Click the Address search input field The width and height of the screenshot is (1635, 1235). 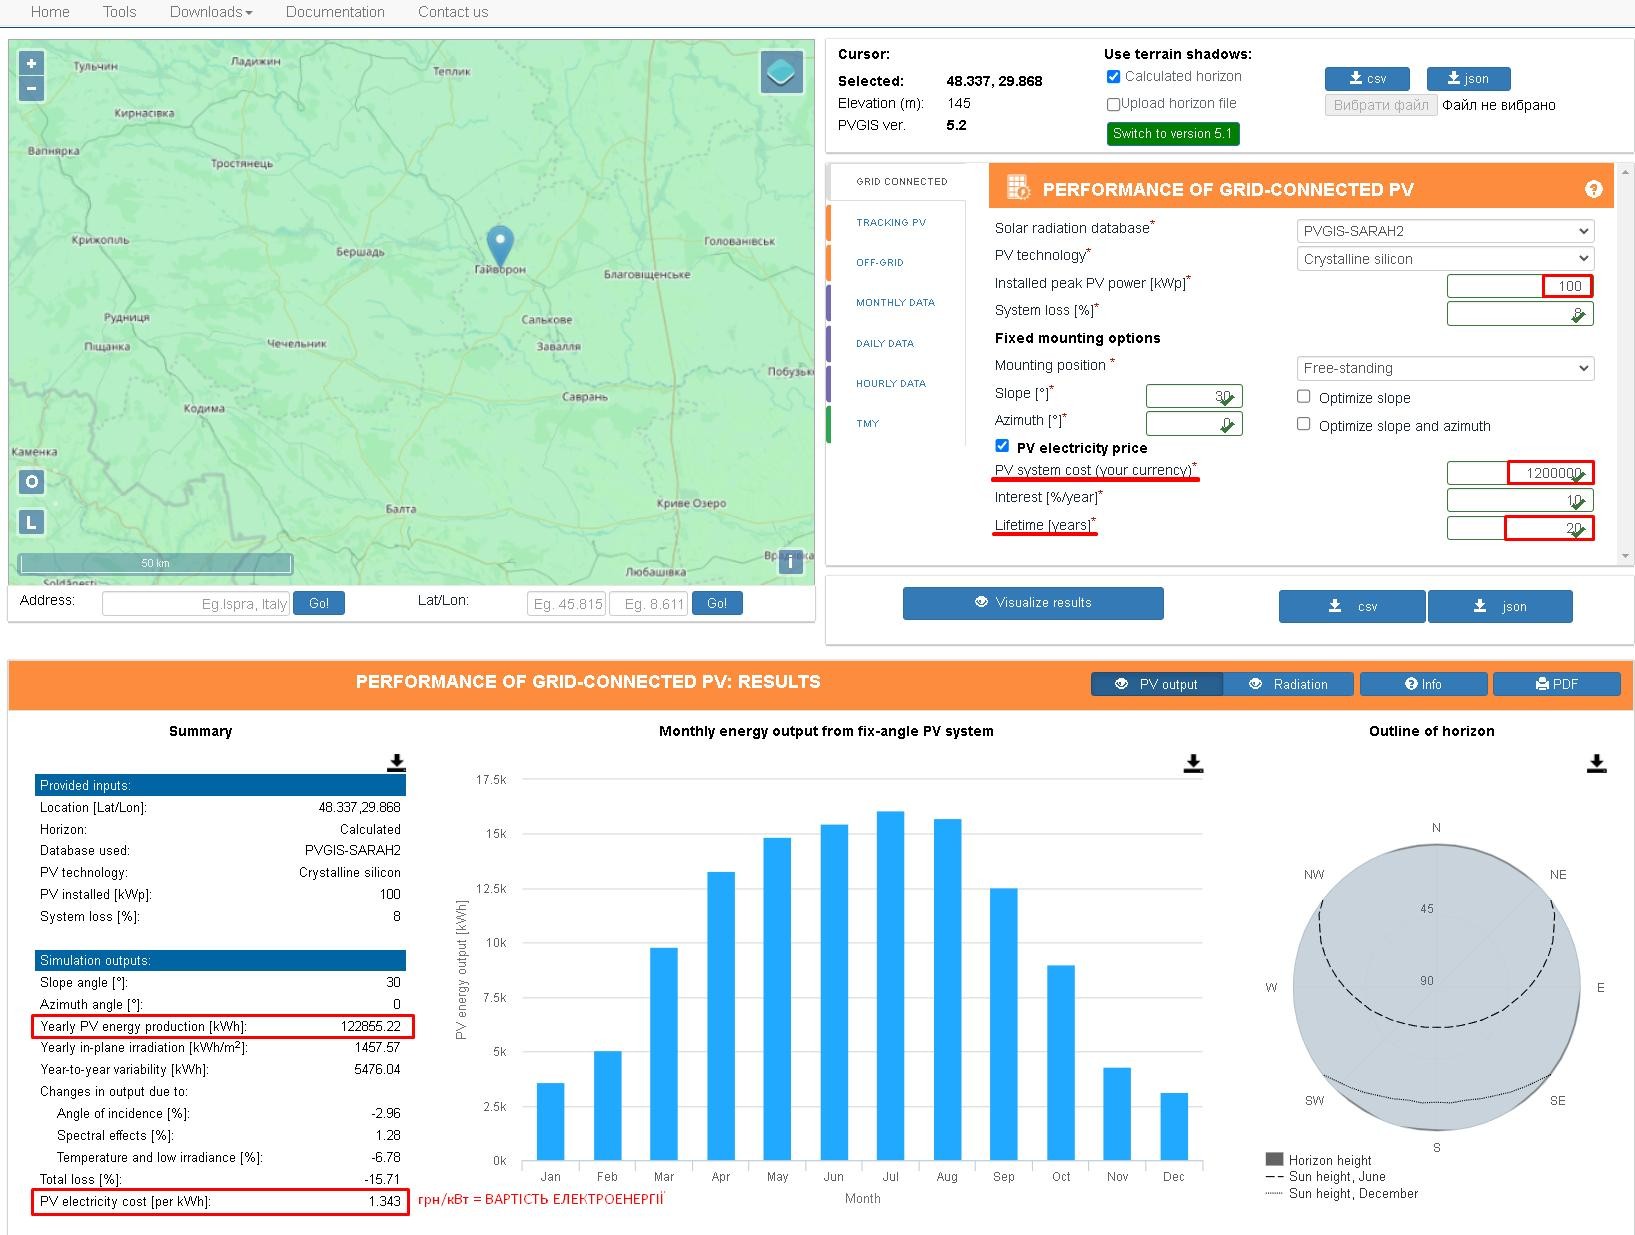tap(196, 604)
